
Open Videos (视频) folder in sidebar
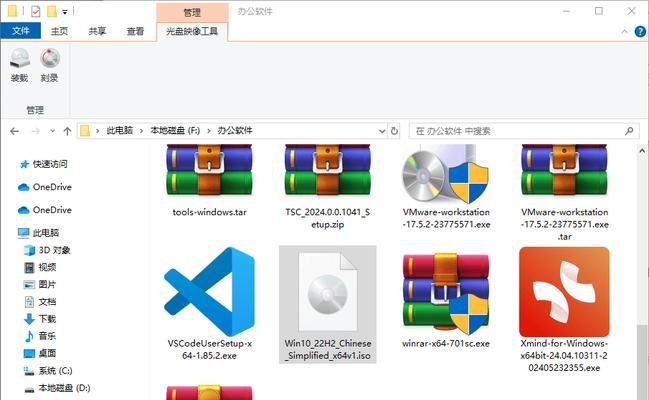click(40, 267)
